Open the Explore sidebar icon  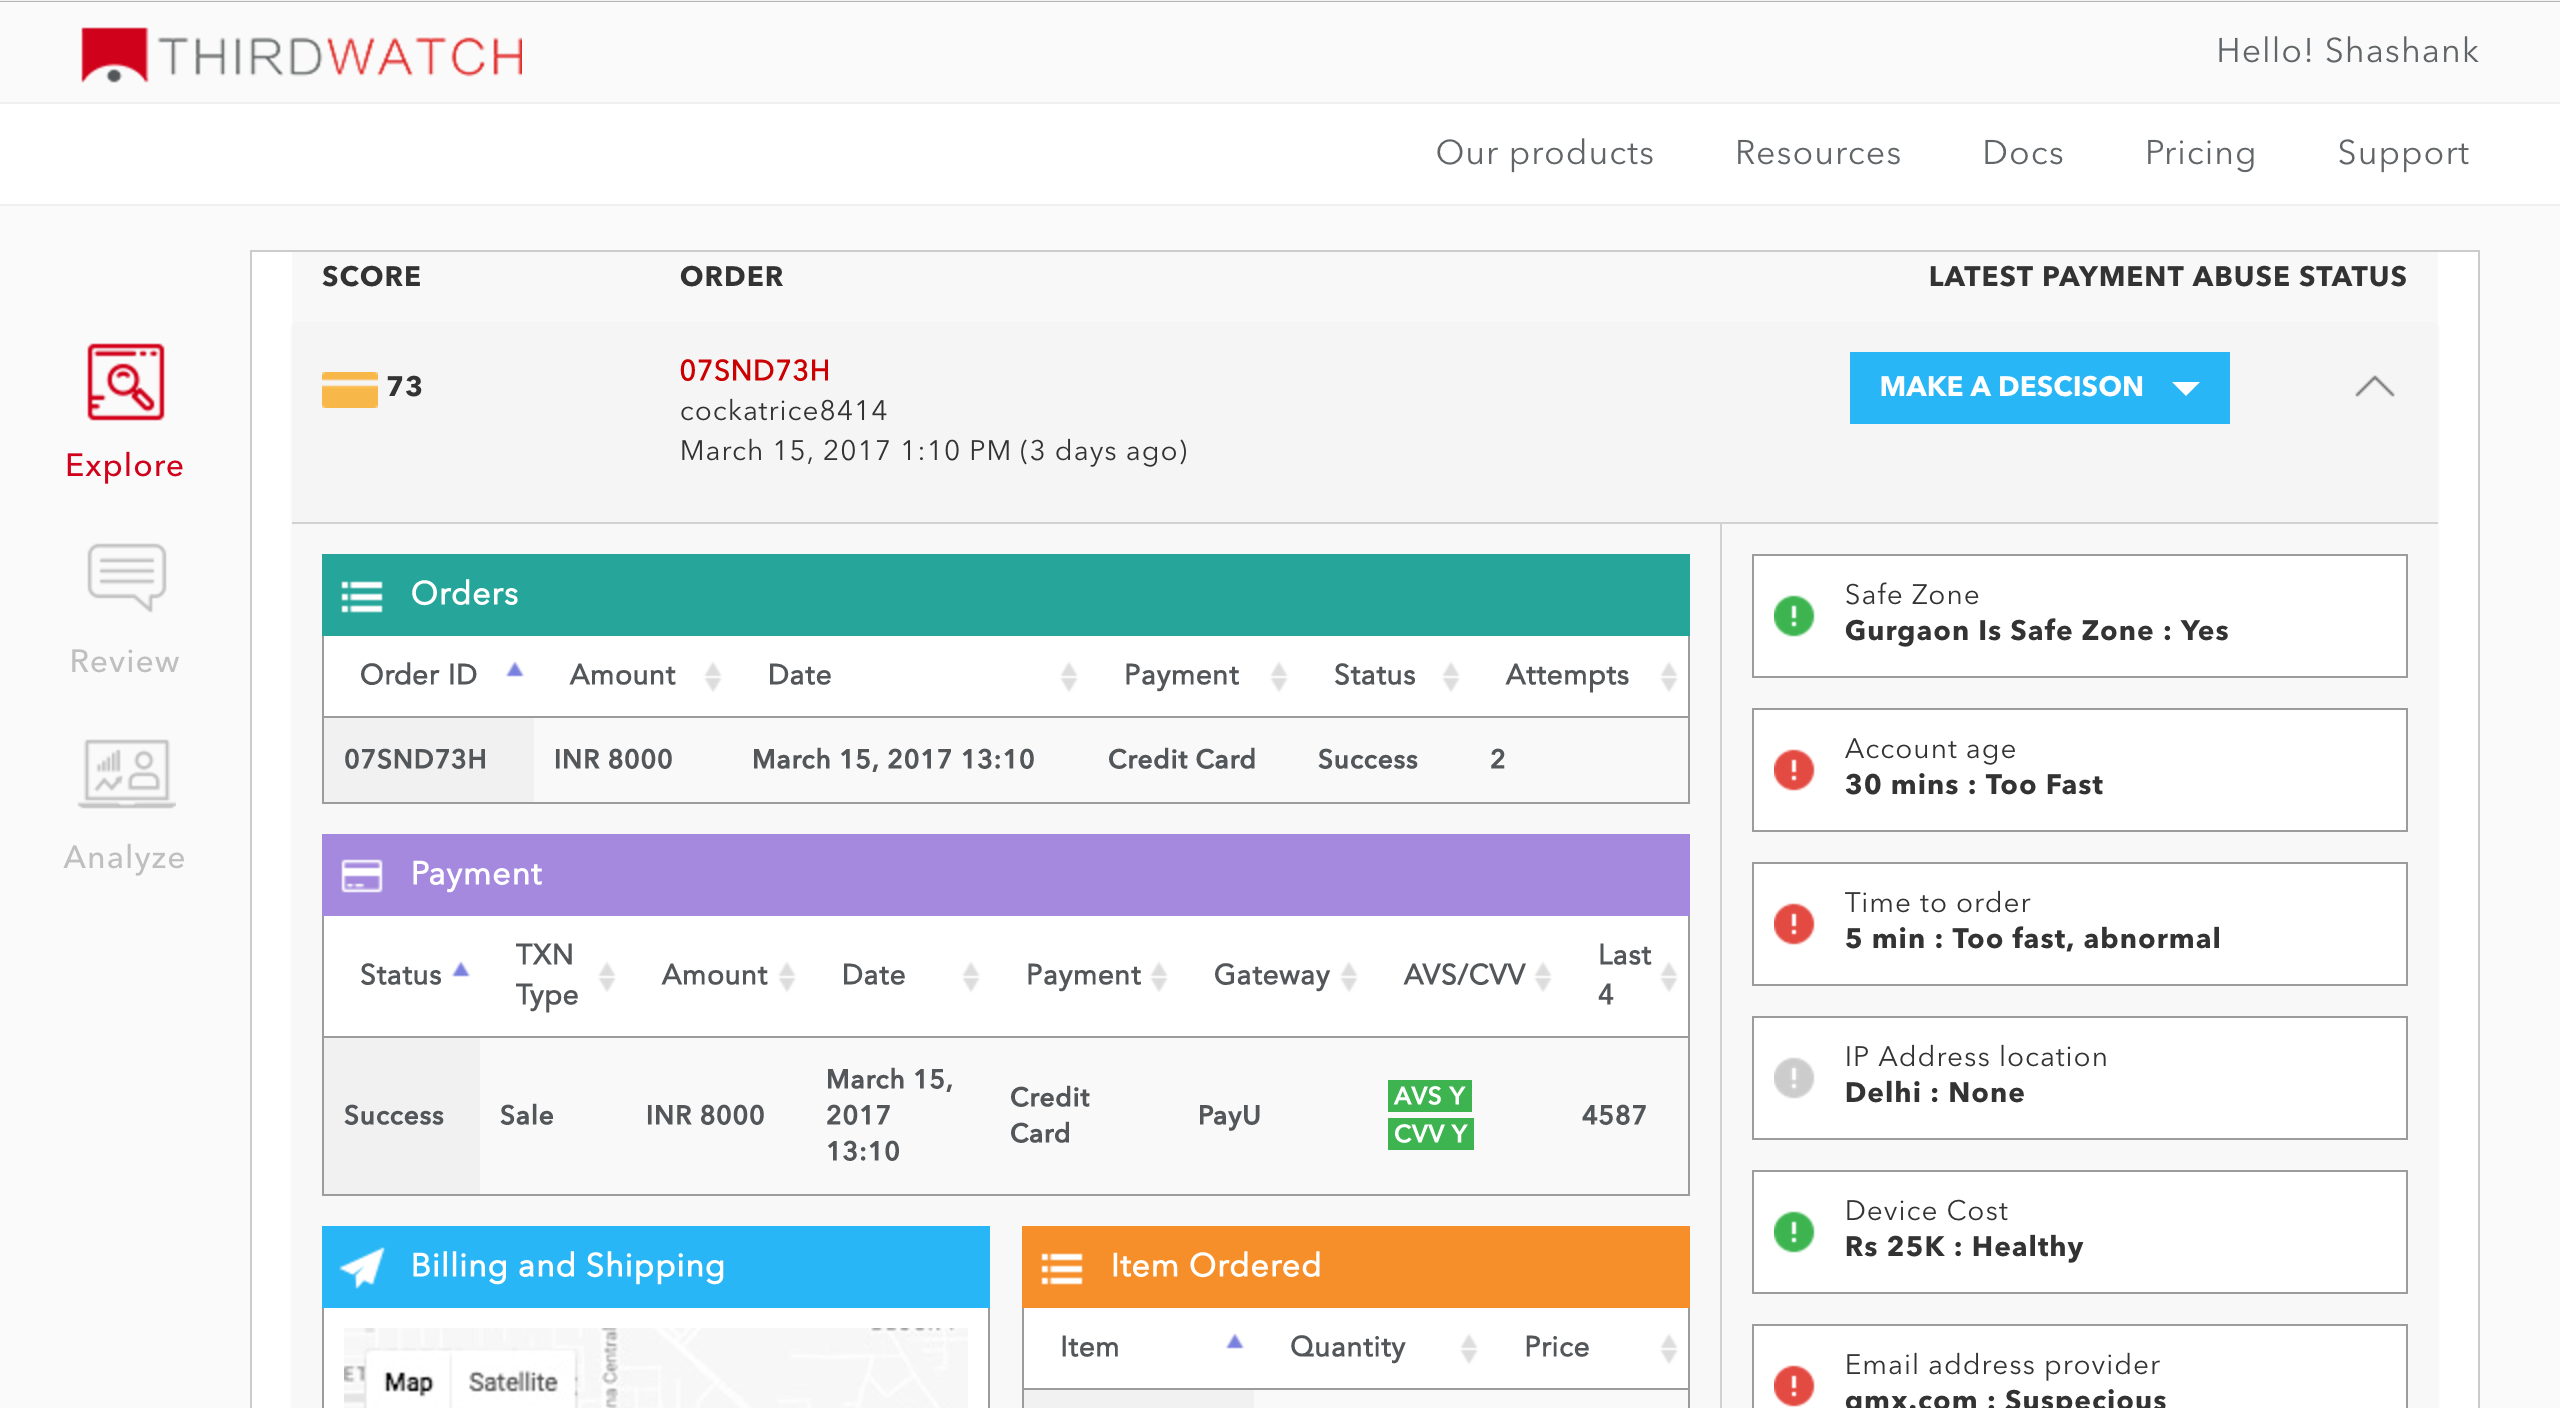pos(125,383)
